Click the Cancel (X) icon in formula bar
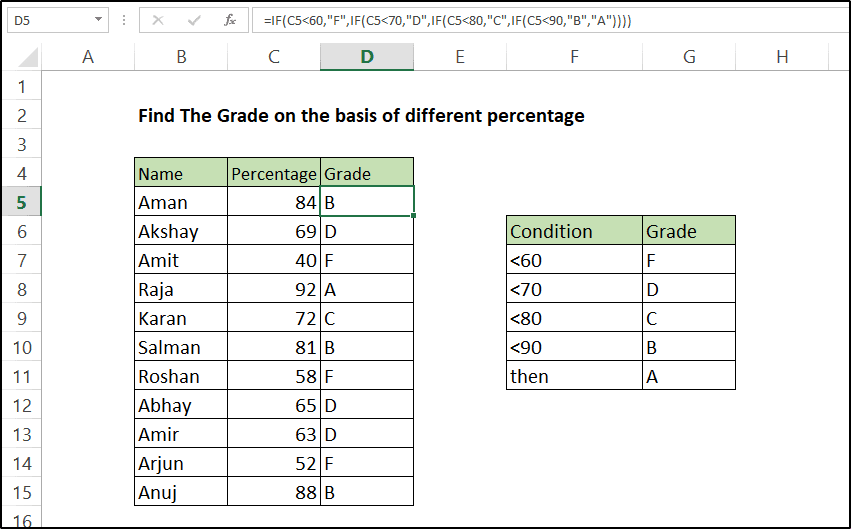Image resolution: width=851 pixels, height=529 pixels. coord(158,21)
